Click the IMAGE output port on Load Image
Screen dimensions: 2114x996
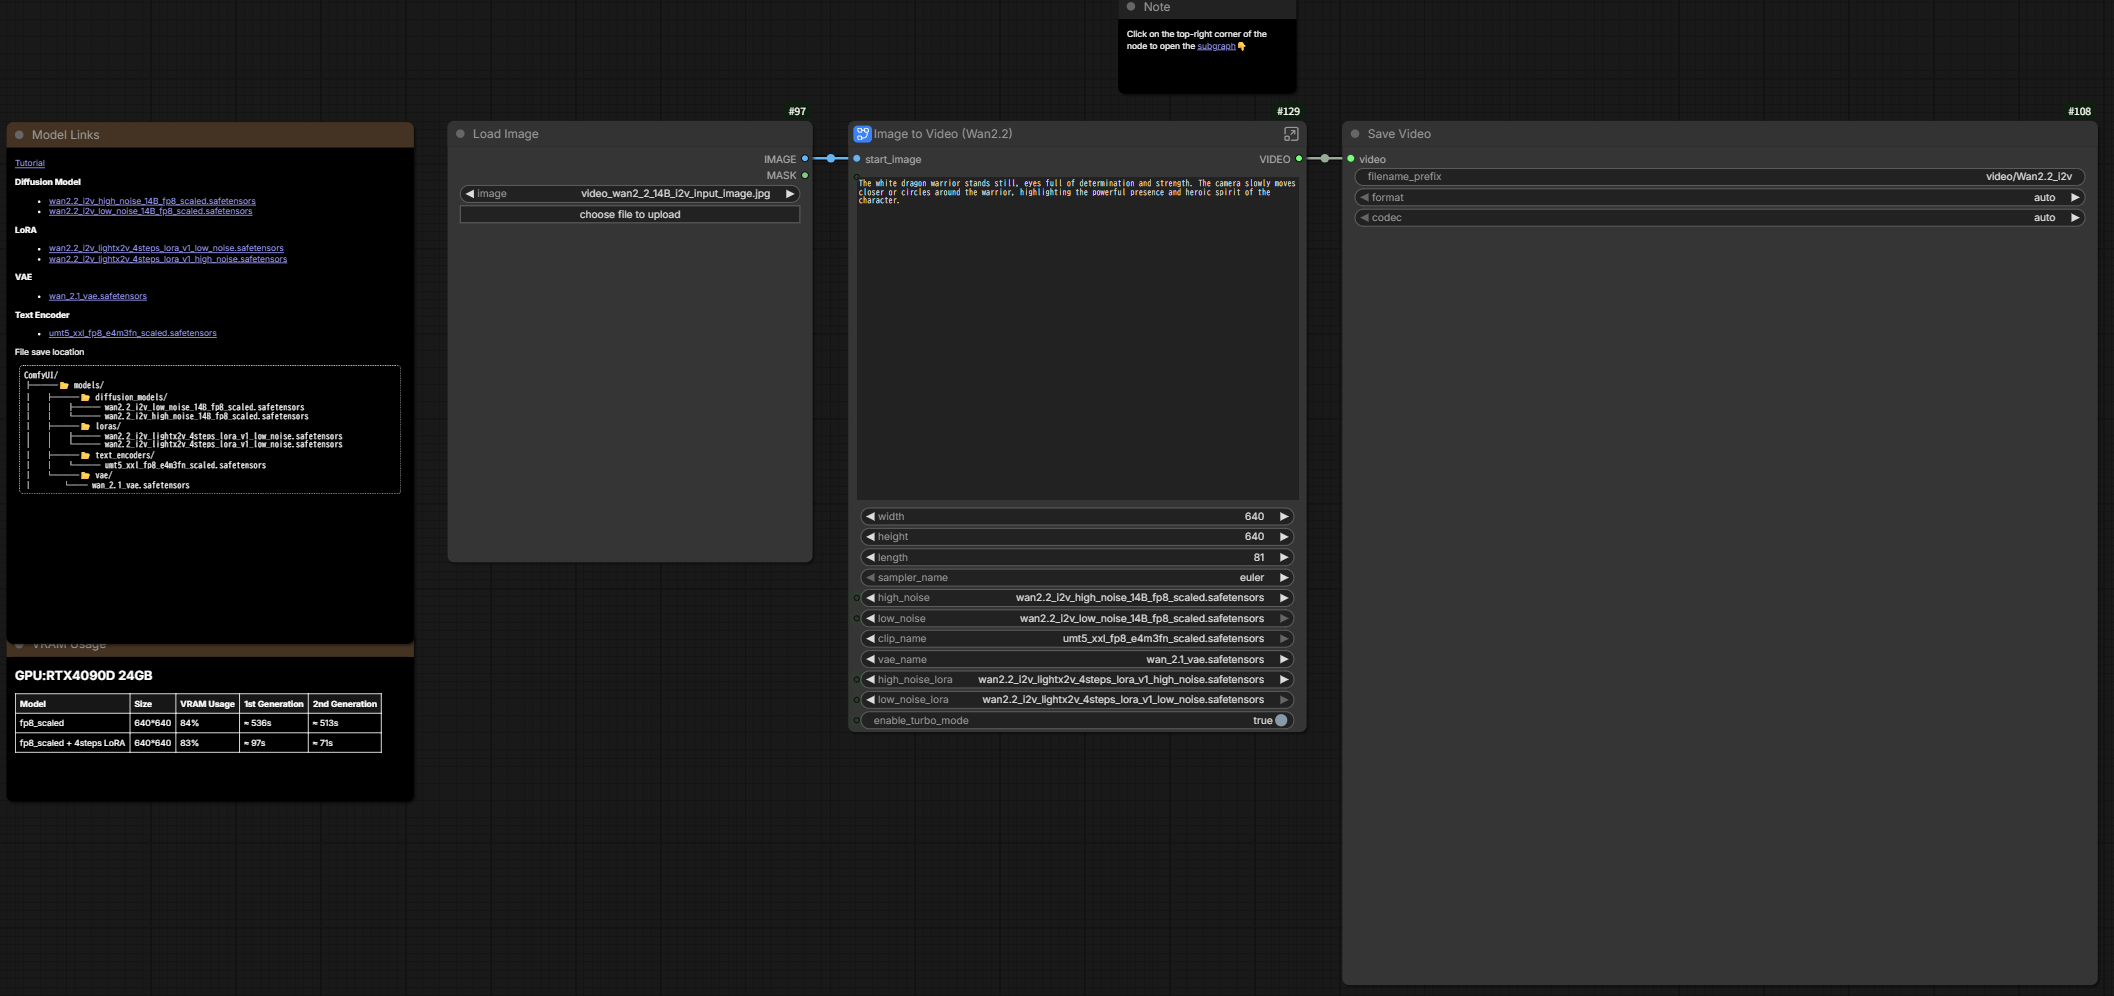tap(805, 159)
